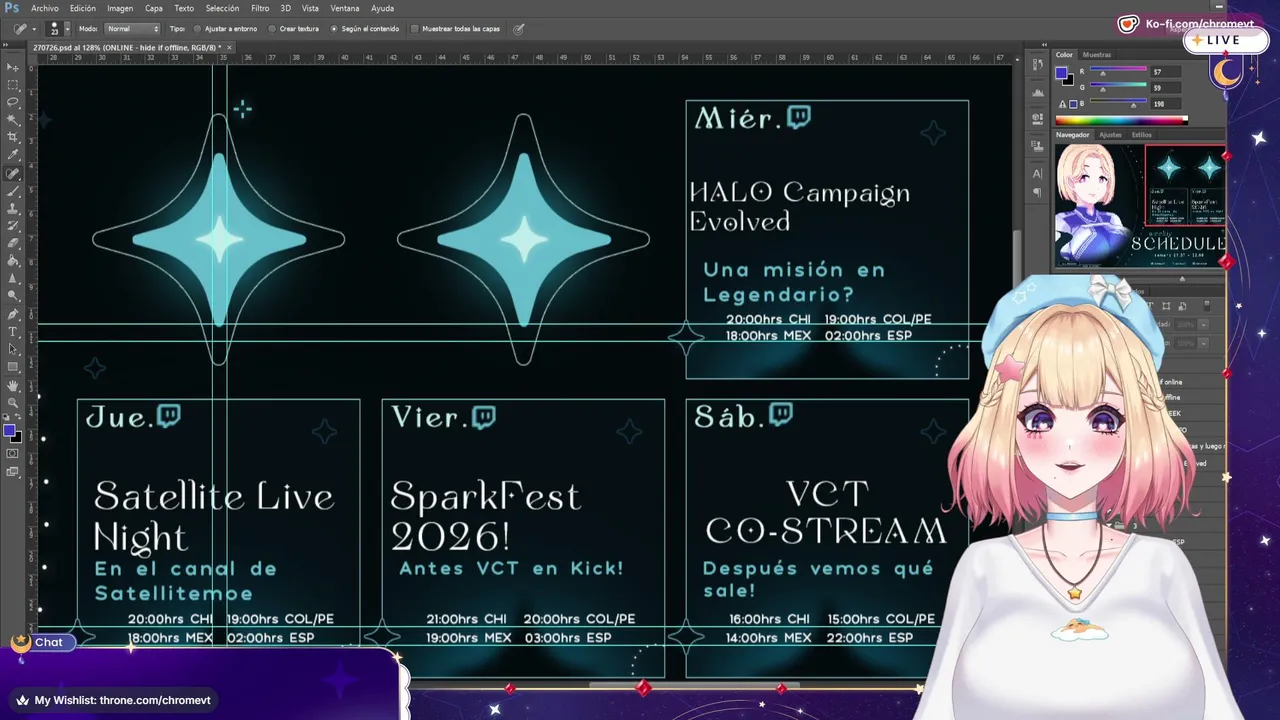1280x720 pixels.
Task: Select the Horizontal Type tool
Action: pos(13,331)
